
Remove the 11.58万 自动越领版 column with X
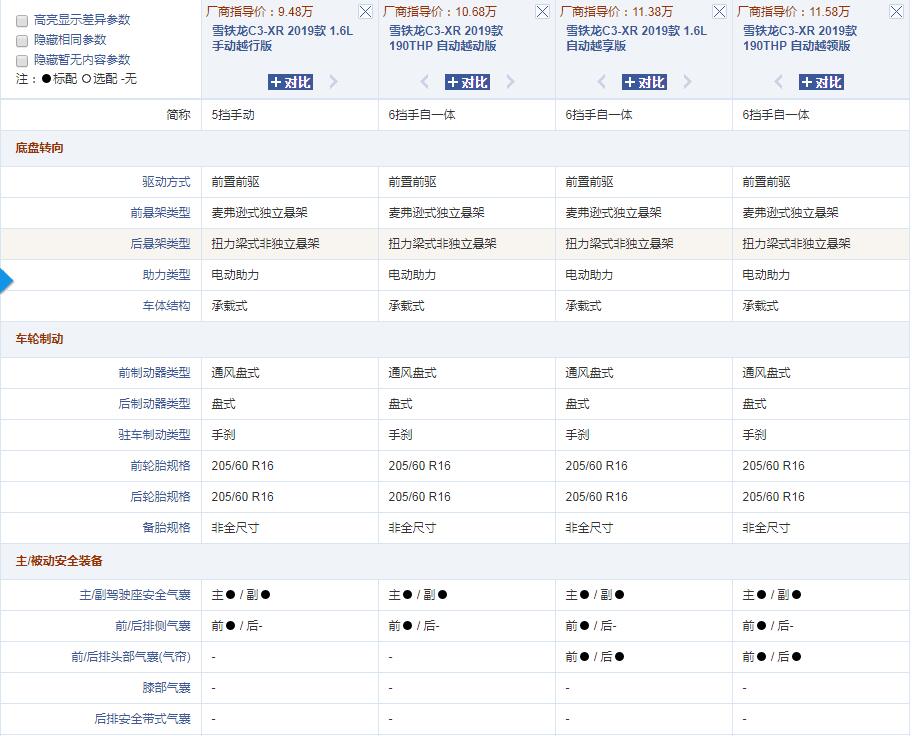pos(896,12)
